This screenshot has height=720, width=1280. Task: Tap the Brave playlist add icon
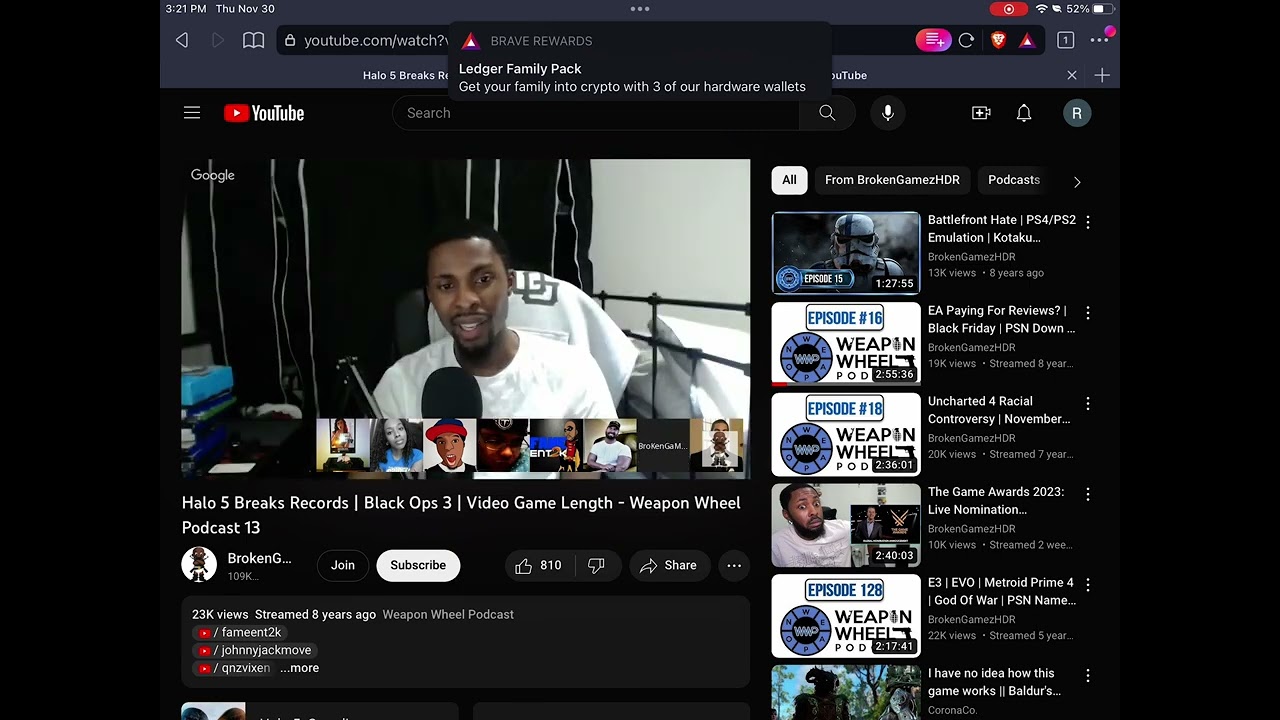click(933, 40)
